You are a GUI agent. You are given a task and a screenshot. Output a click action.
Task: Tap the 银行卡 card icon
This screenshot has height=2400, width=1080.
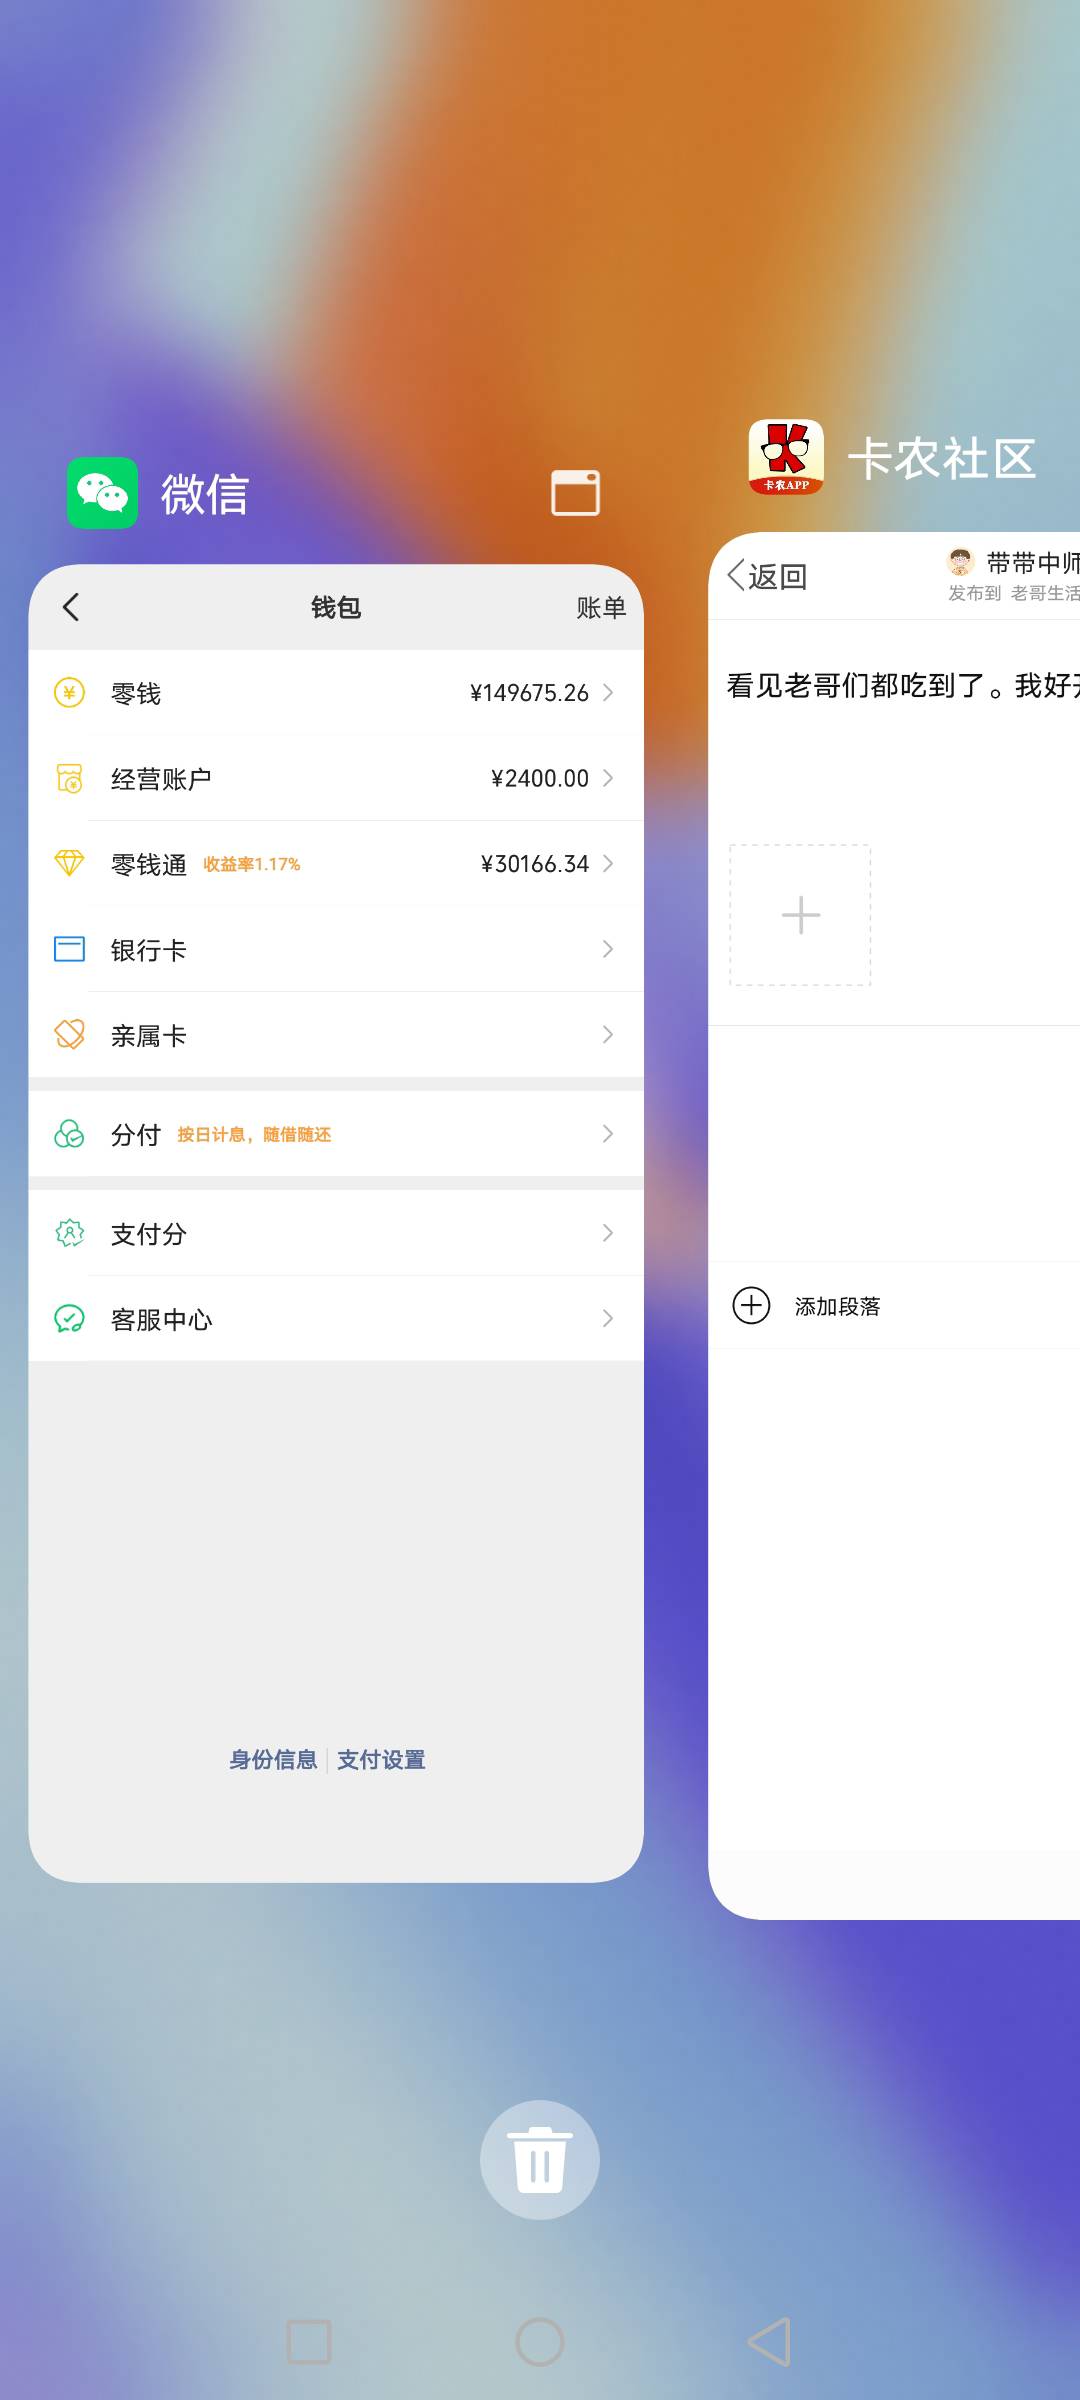point(69,949)
